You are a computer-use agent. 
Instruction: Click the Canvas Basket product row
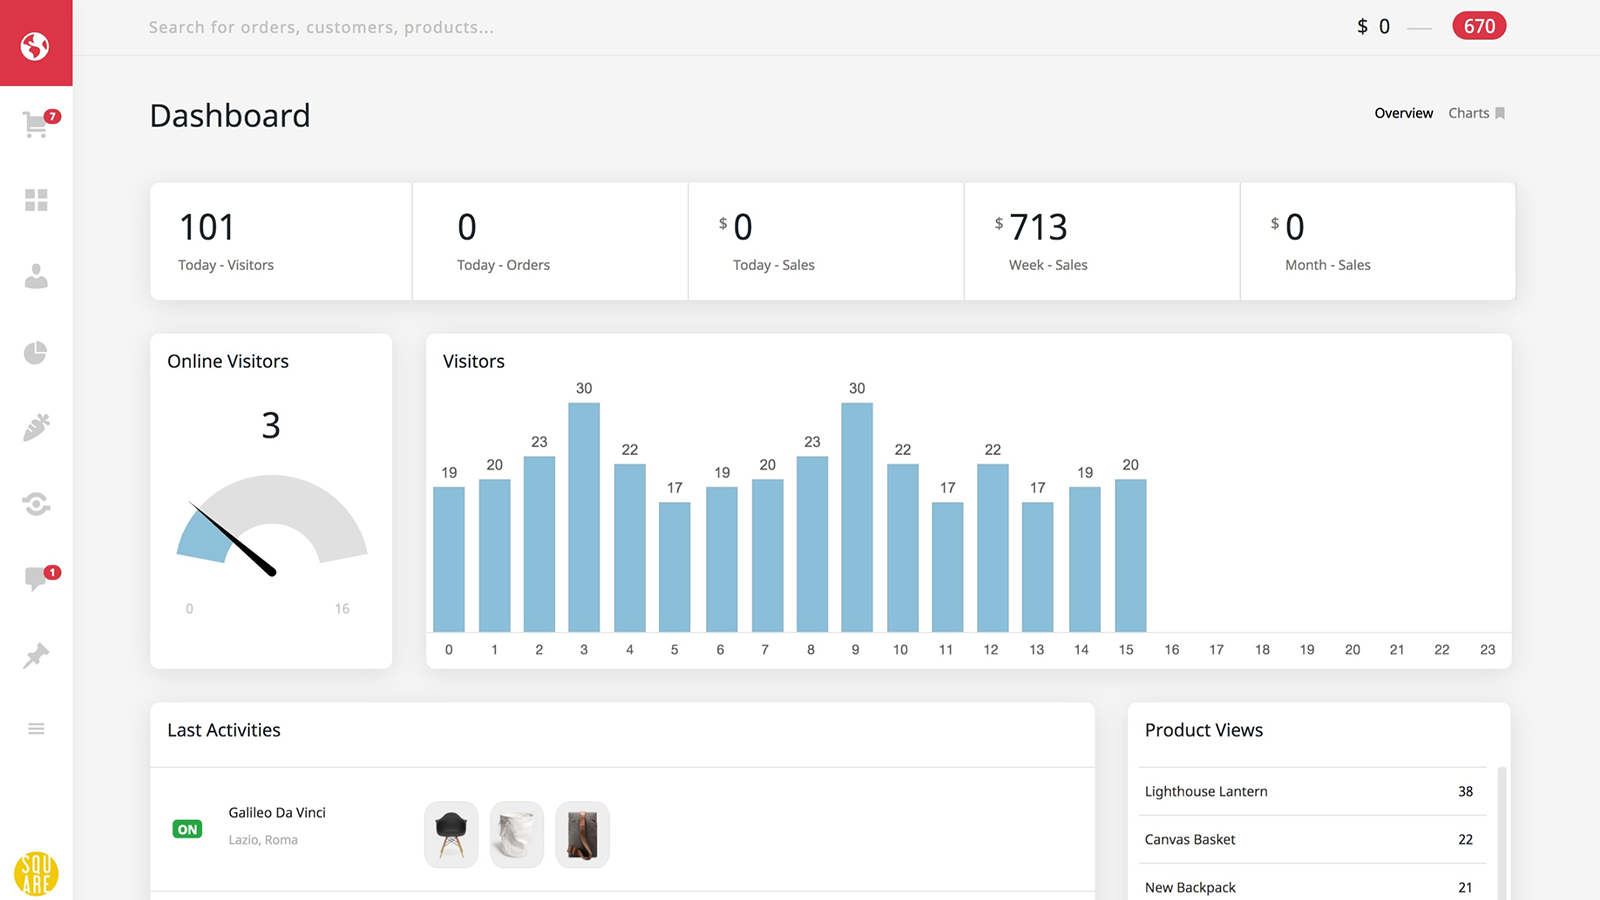[1312, 839]
